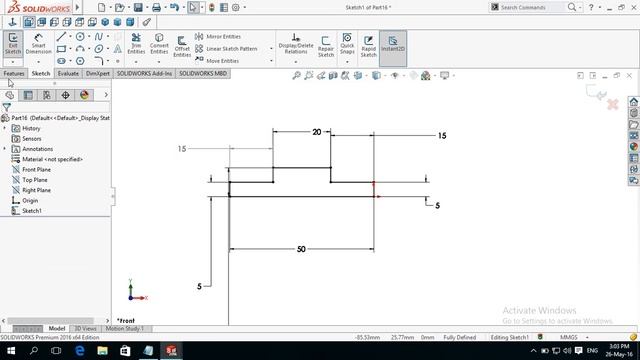This screenshot has width=640, height=360.
Task: Click the Exit Sketch button
Action: click(13, 44)
